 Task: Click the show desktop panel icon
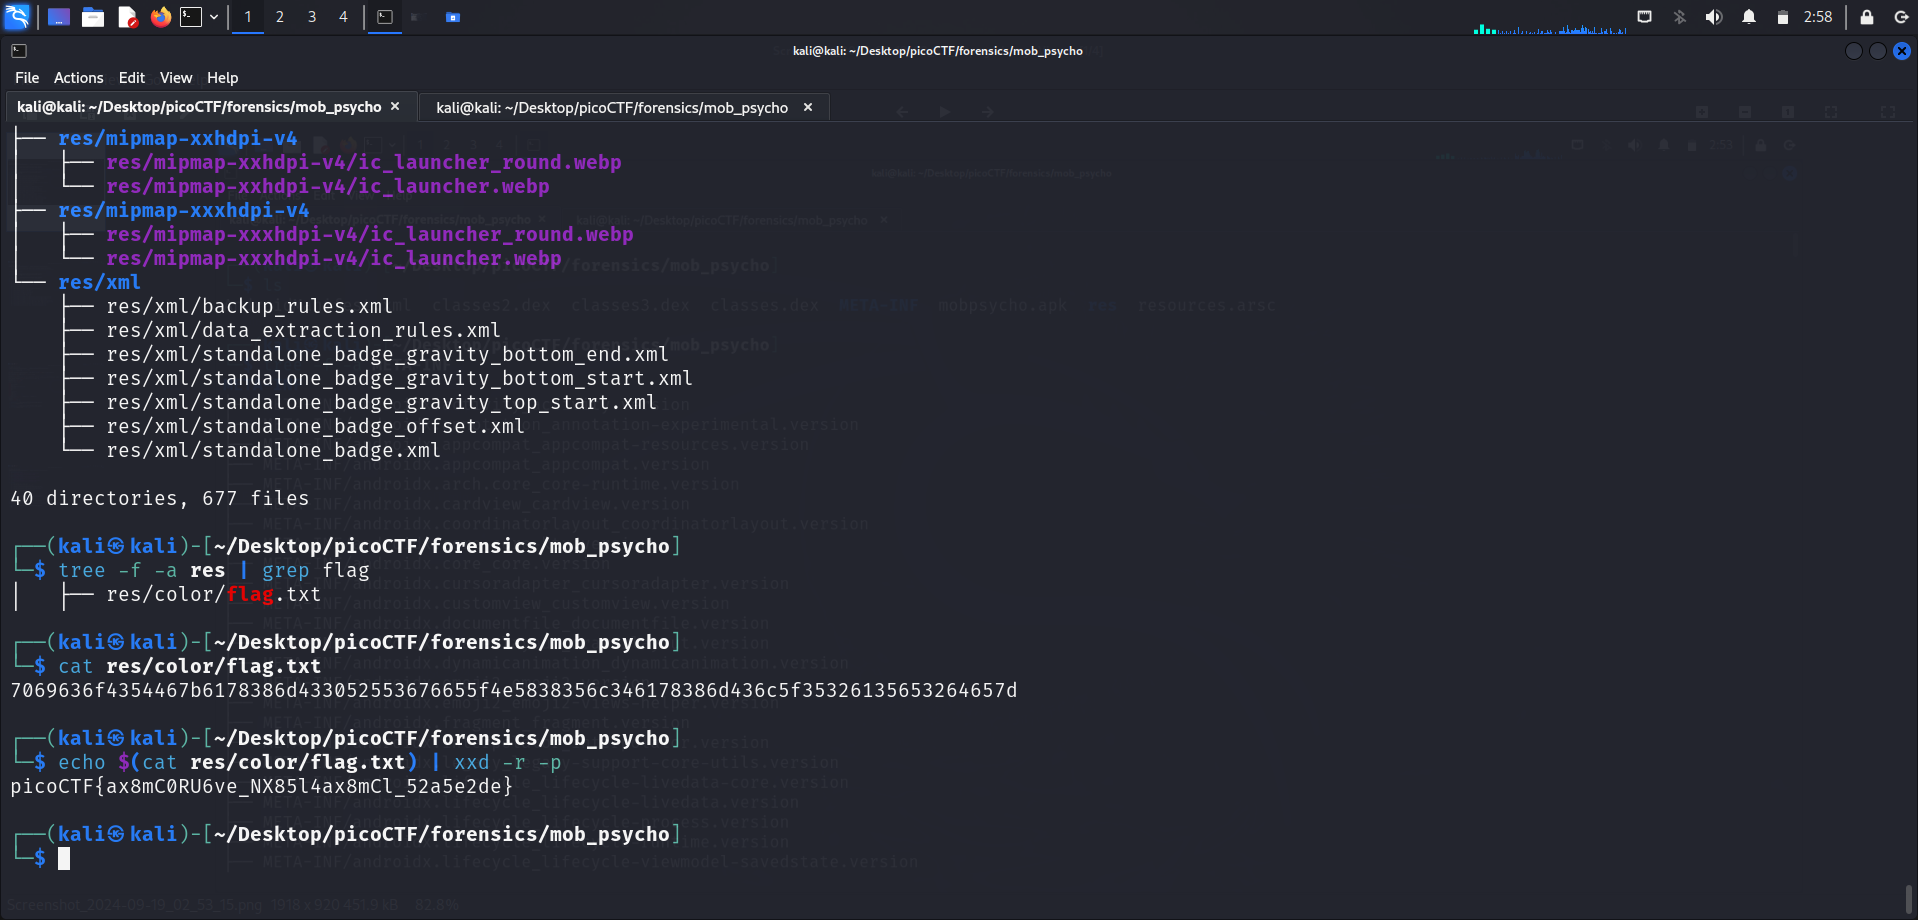[59, 17]
